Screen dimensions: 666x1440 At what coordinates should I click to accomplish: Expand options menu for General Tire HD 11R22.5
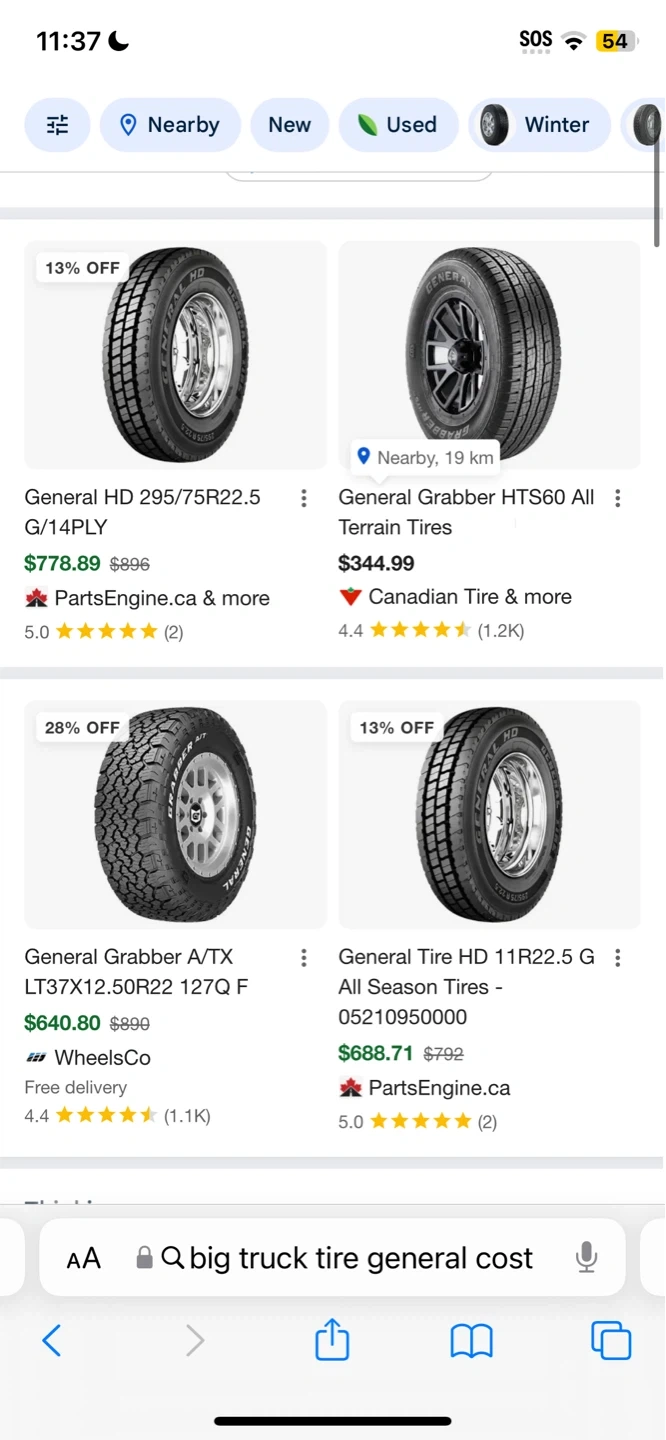point(618,958)
